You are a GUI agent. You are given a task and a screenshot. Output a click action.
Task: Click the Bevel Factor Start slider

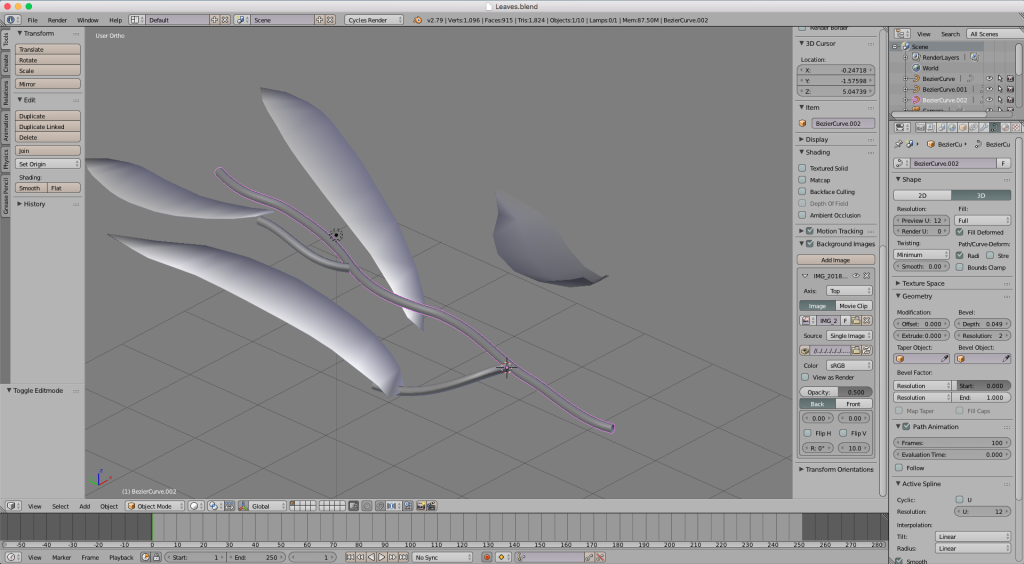coord(982,385)
